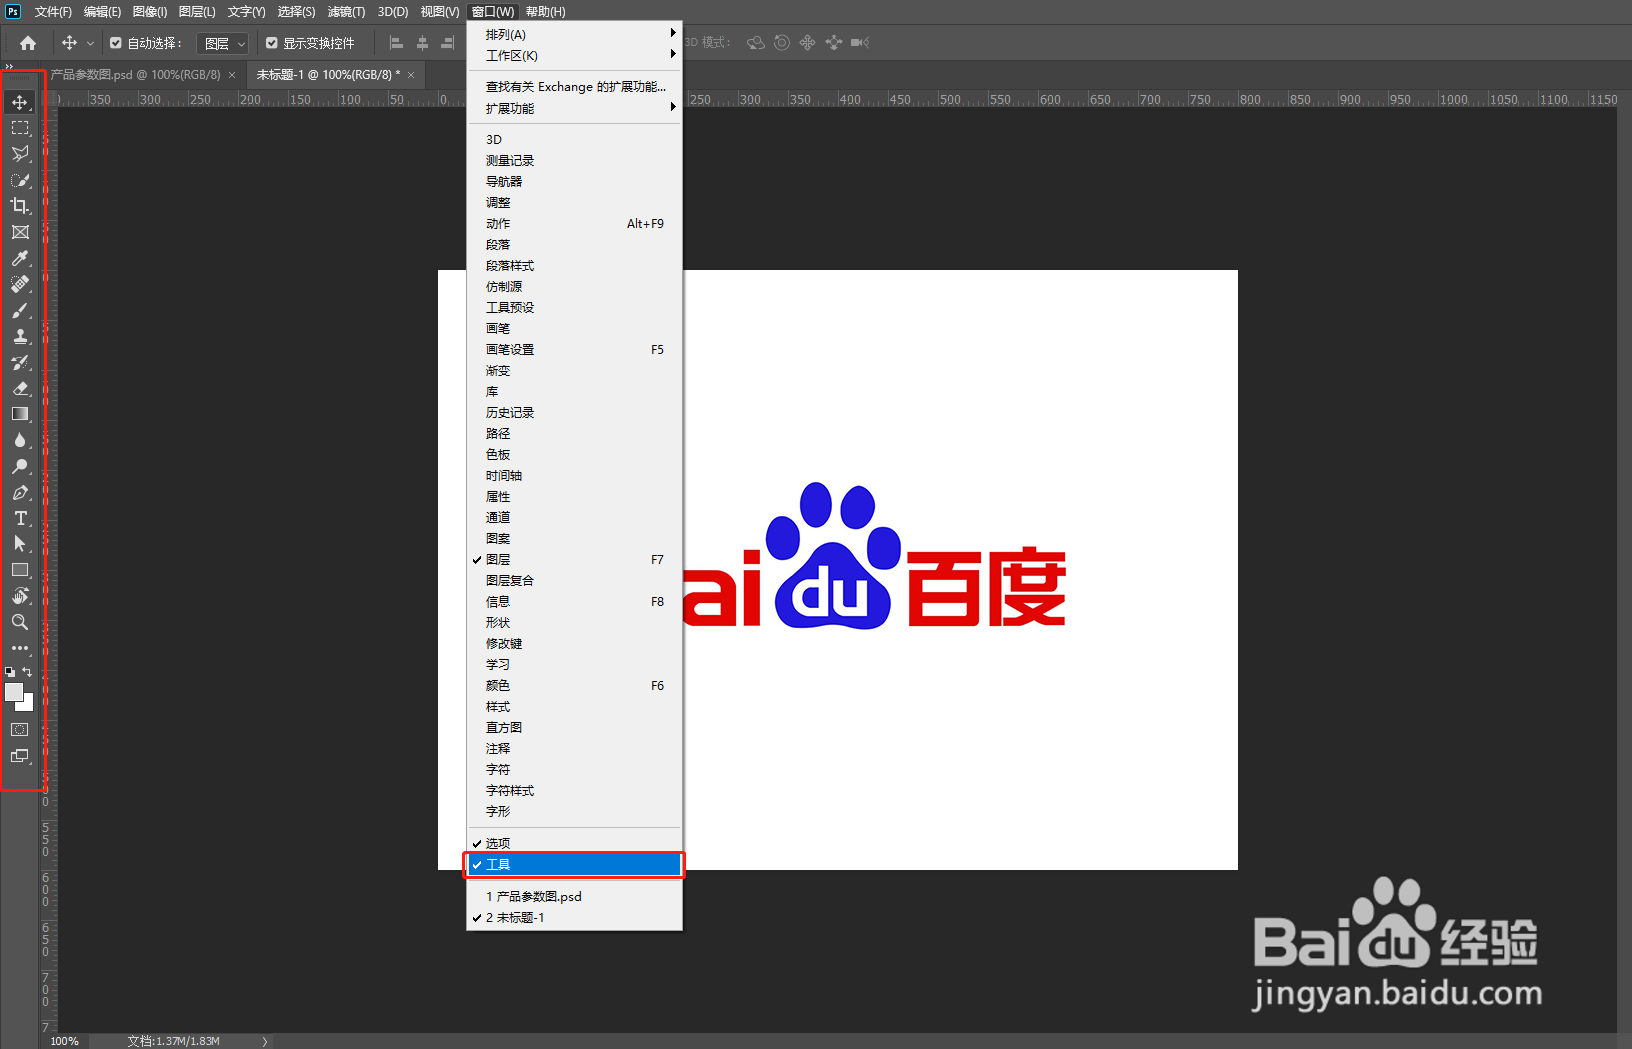Click background color swatch
Image resolution: width=1632 pixels, height=1049 pixels.
[27, 705]
